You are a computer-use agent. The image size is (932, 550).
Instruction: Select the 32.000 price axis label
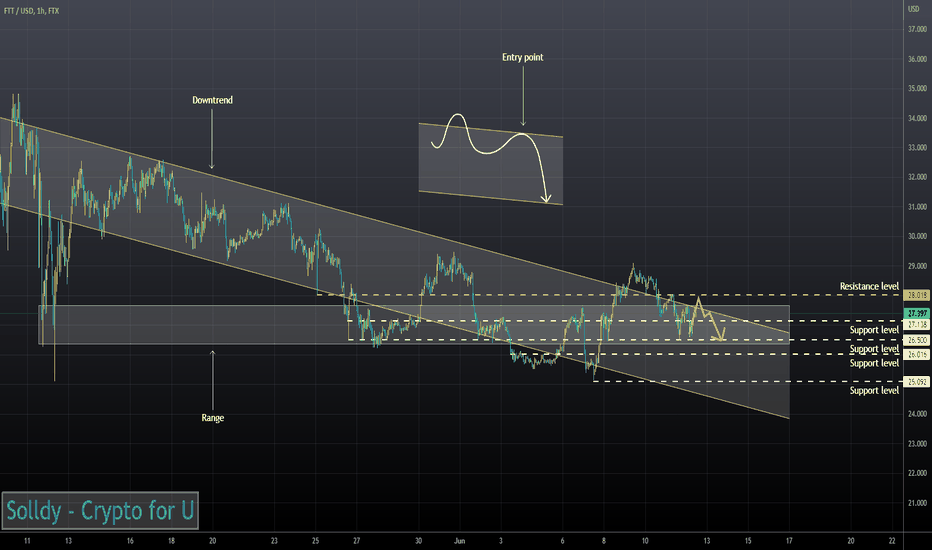click(917, 177)
